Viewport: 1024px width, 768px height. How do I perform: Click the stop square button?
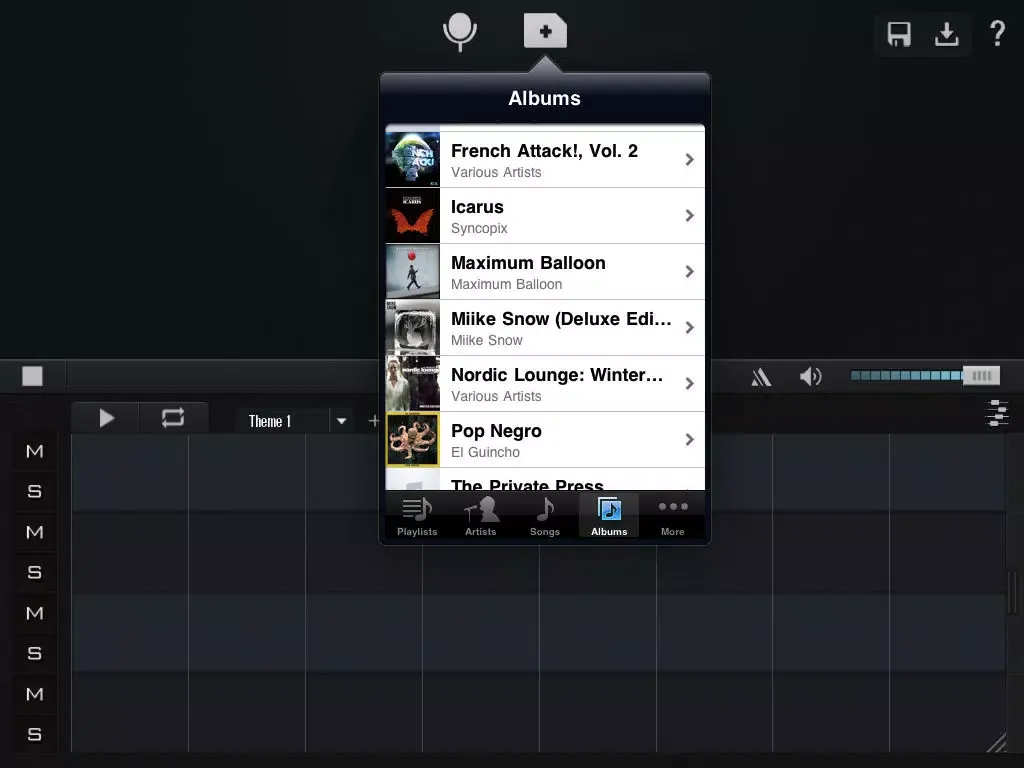pos(32,376)
